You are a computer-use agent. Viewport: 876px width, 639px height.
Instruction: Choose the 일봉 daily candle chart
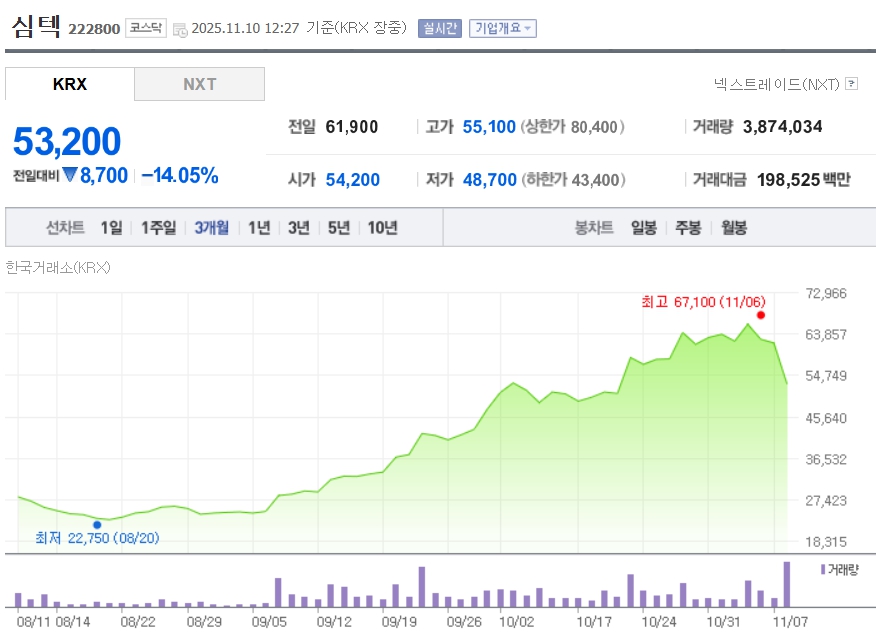click(x=644, y=227)
